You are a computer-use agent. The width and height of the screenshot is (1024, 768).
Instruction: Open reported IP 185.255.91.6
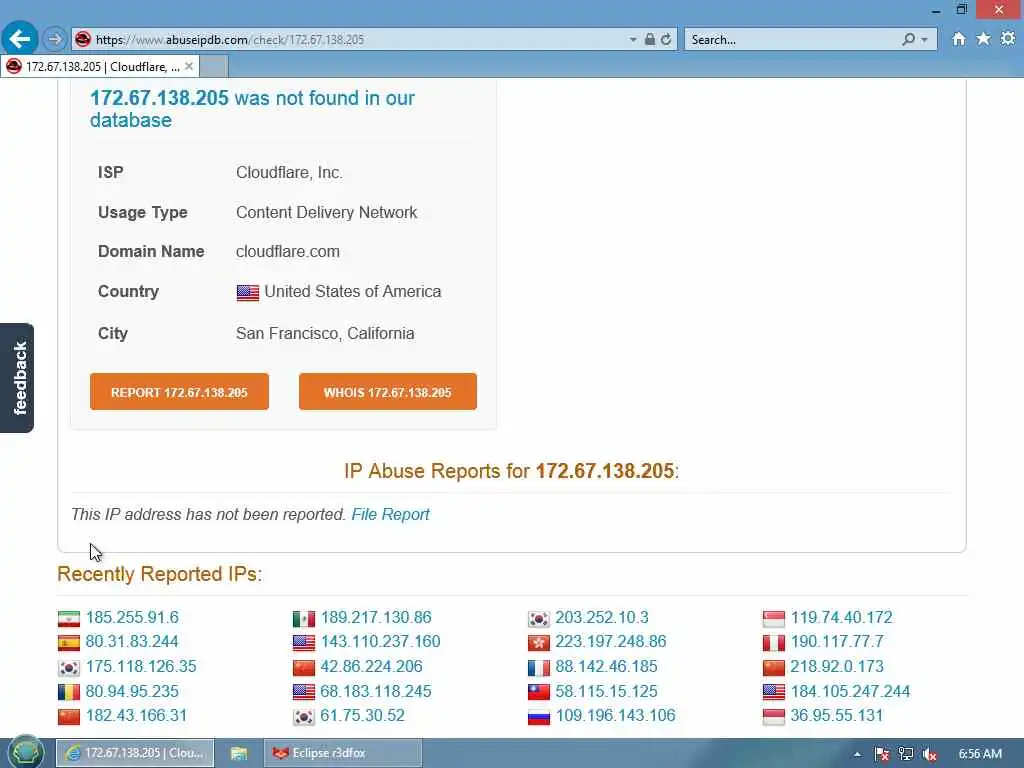(132, 617)
